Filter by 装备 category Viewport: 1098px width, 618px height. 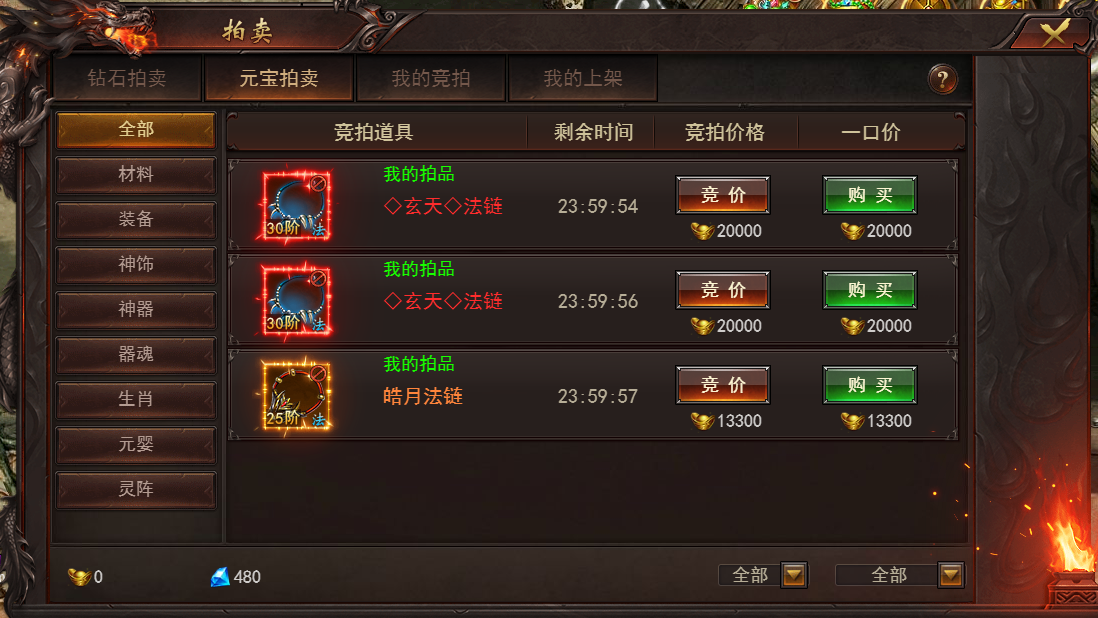(x=136, y=219)
